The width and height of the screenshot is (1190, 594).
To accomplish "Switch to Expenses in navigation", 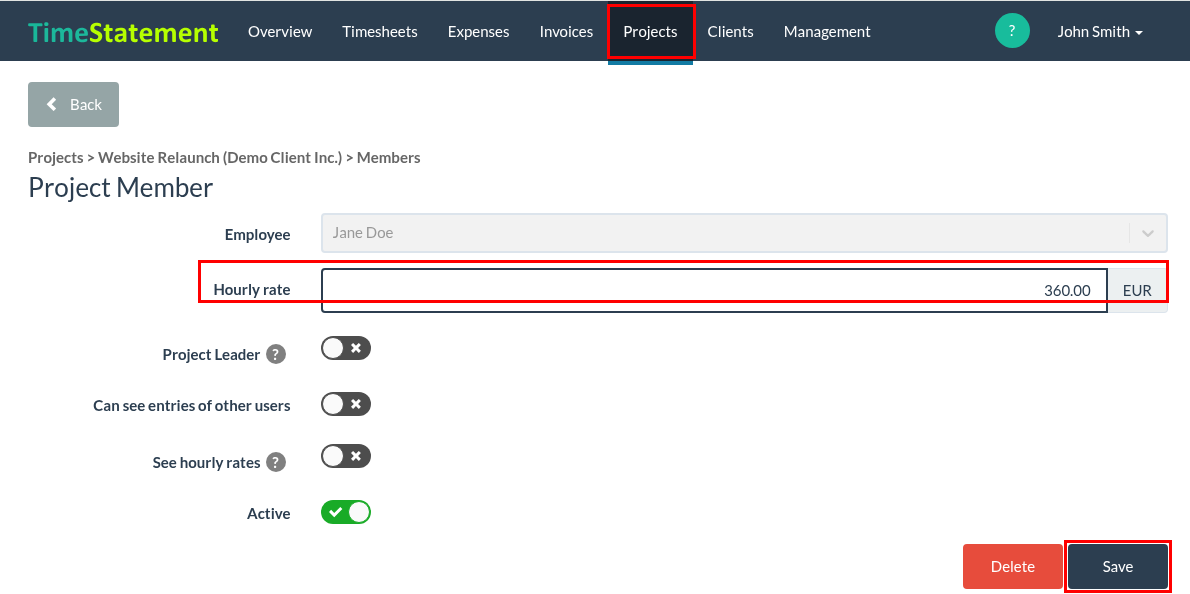I will coord(478,32).
